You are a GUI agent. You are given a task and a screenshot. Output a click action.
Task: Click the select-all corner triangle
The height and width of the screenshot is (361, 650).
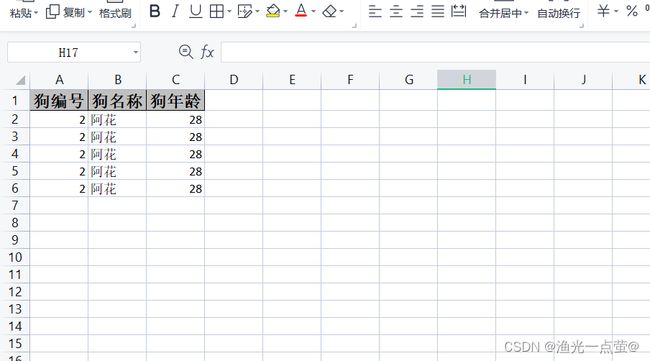pyautogui.click(x=19, y=80)
